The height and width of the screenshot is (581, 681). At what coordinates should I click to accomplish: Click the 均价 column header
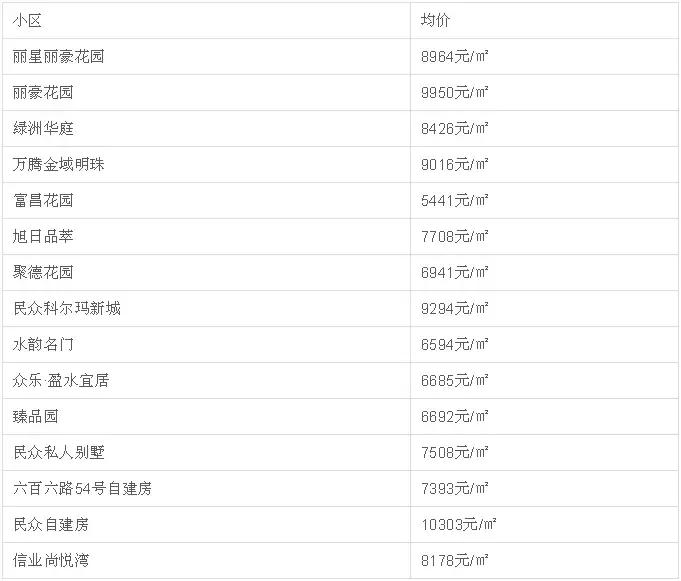tap(436, 21)
